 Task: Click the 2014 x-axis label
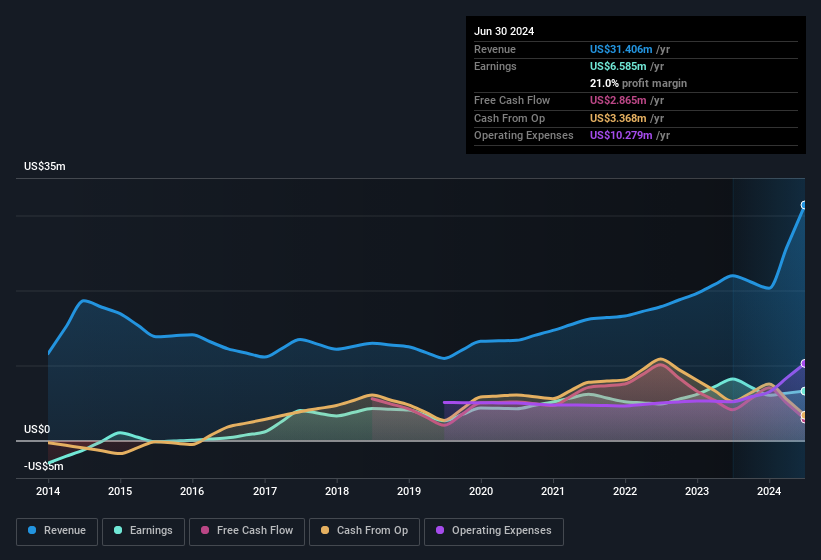(48, 491)
